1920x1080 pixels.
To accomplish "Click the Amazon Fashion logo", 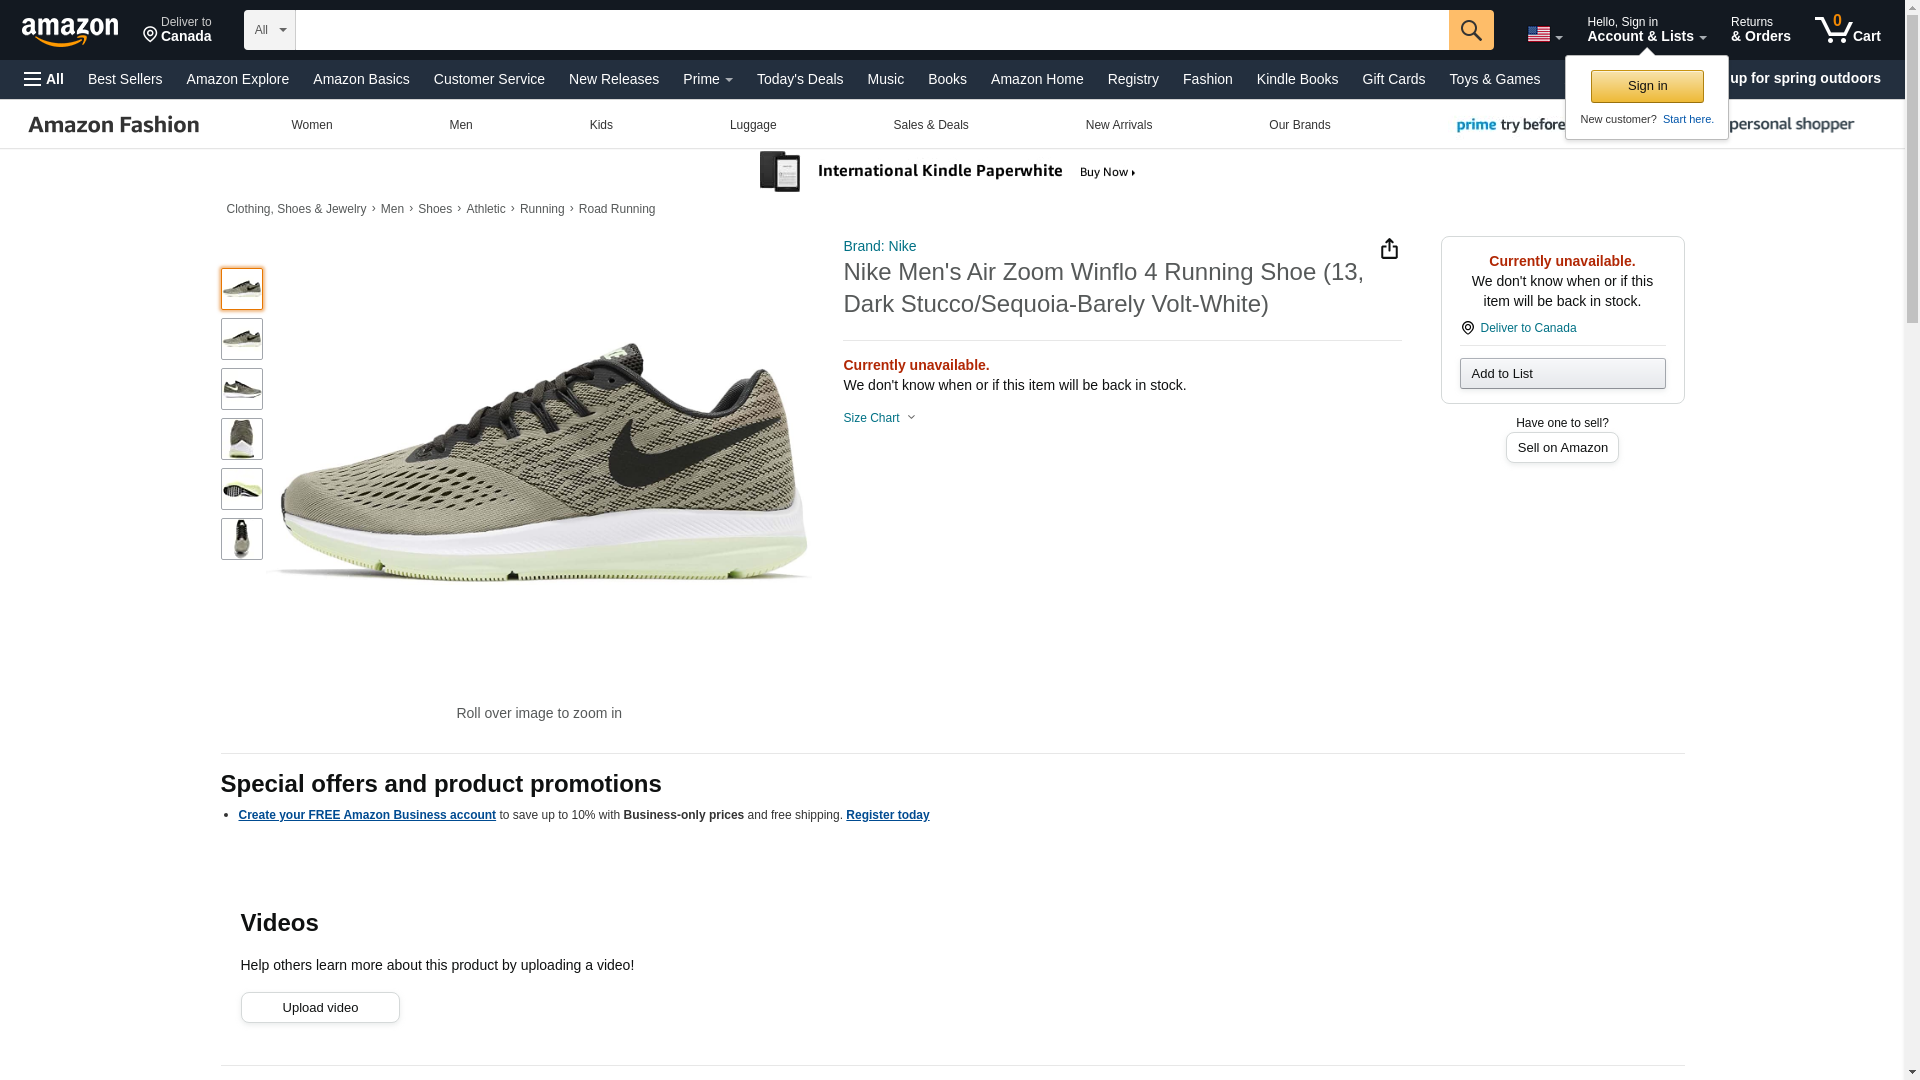I will pyautogui.click(x=114, y=125).
